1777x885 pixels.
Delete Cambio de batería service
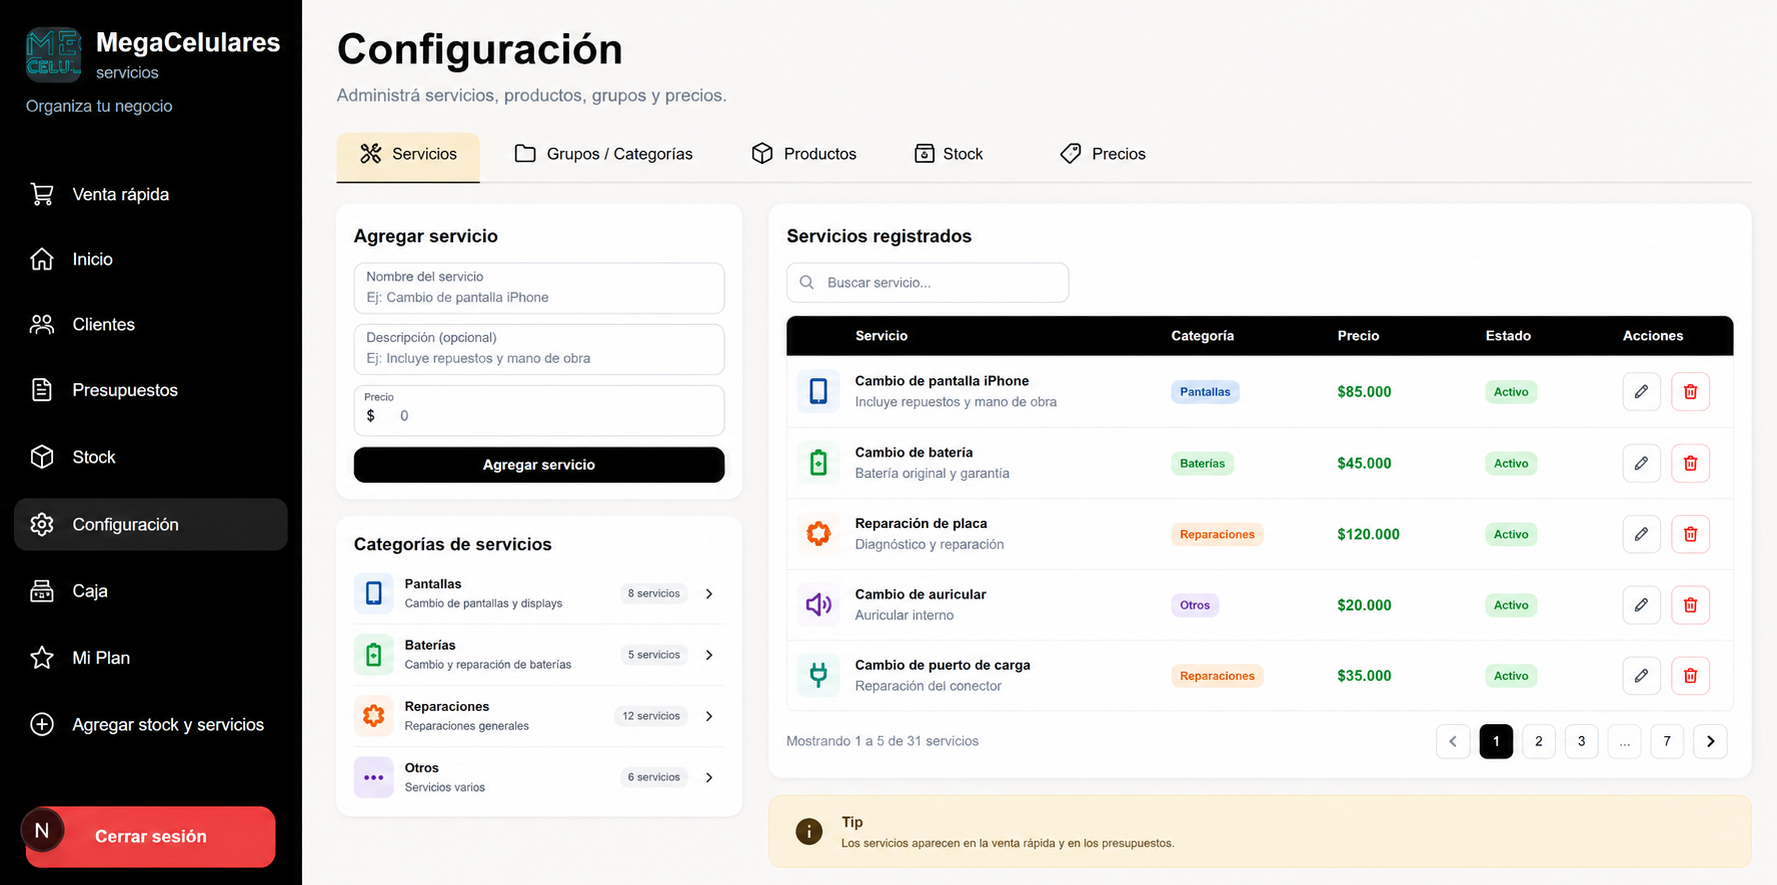click(1690, 463)
